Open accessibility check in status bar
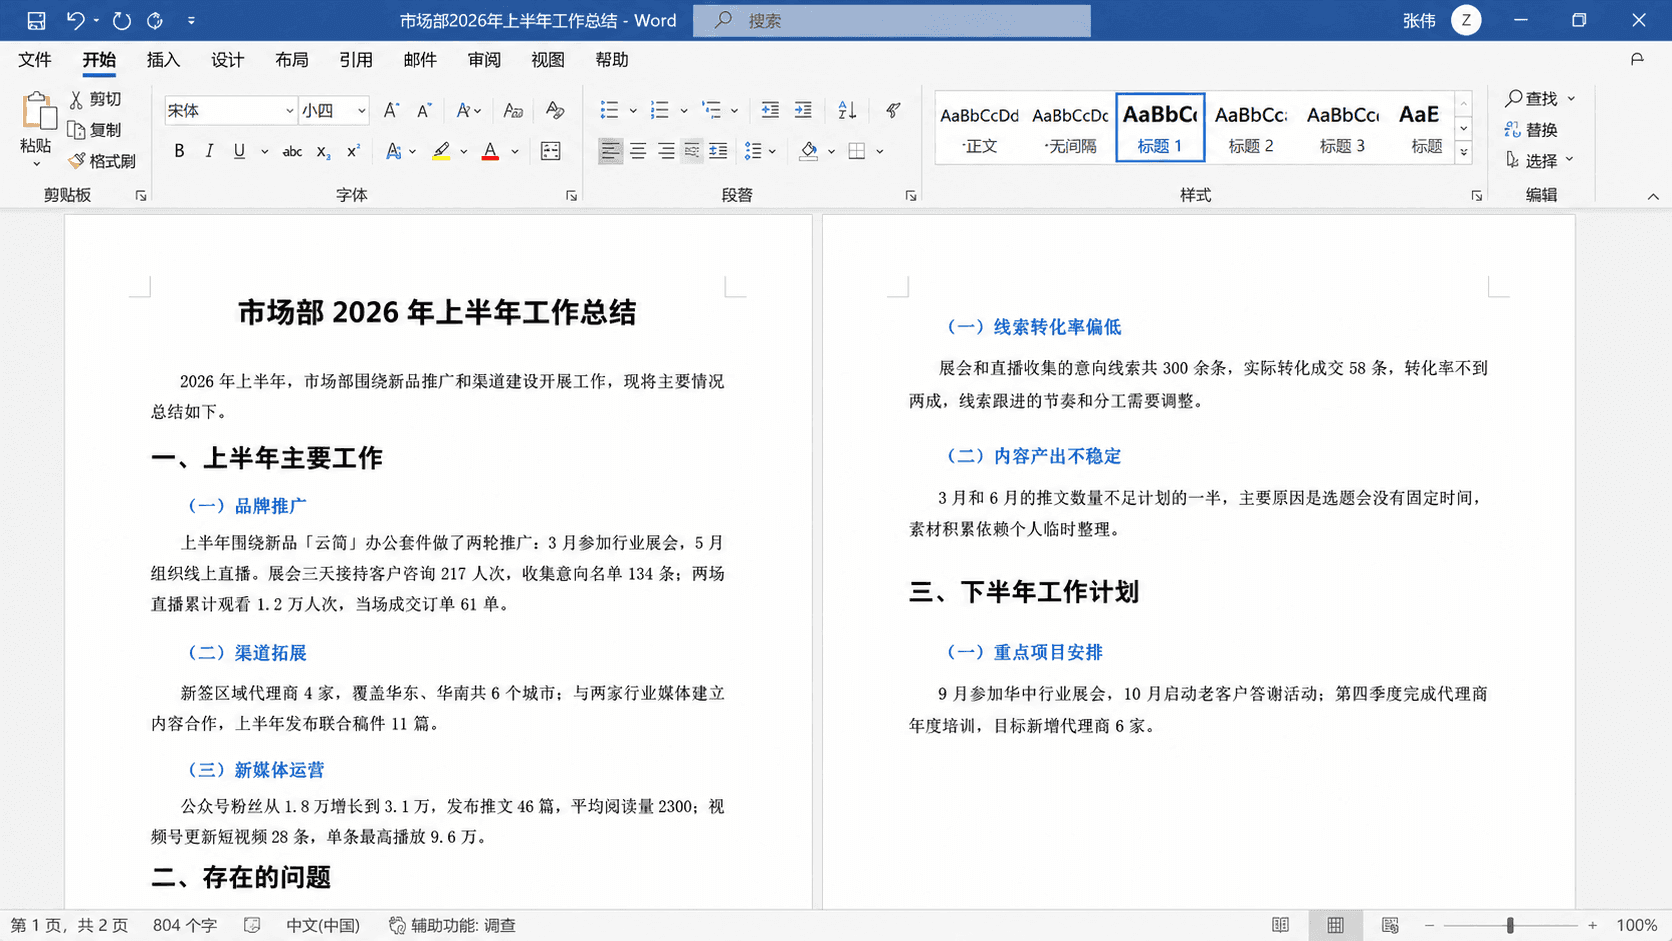The height and width of the screenshot is (941, 1672). click(452, 925)
